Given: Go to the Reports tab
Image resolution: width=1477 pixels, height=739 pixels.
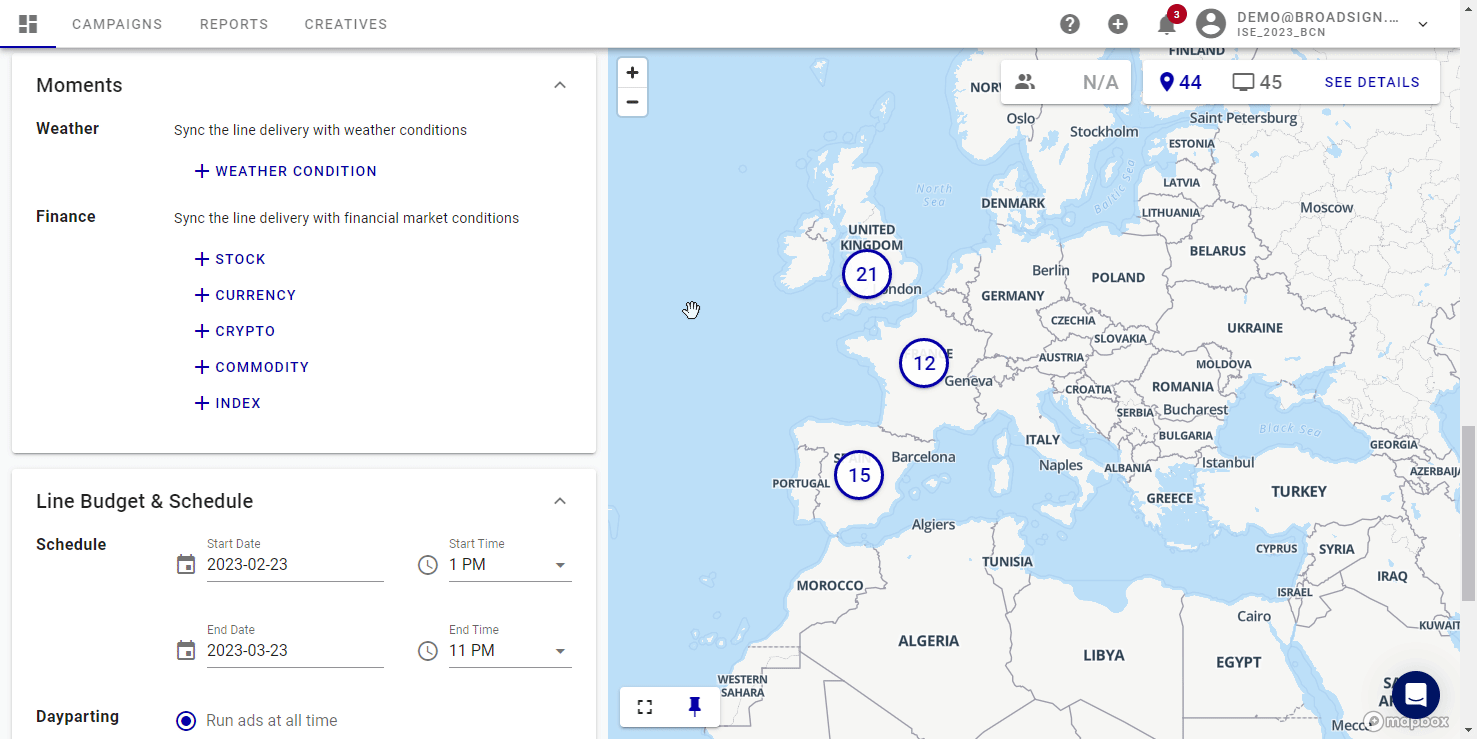Looking at the screenshot, I should click(234, 24).
